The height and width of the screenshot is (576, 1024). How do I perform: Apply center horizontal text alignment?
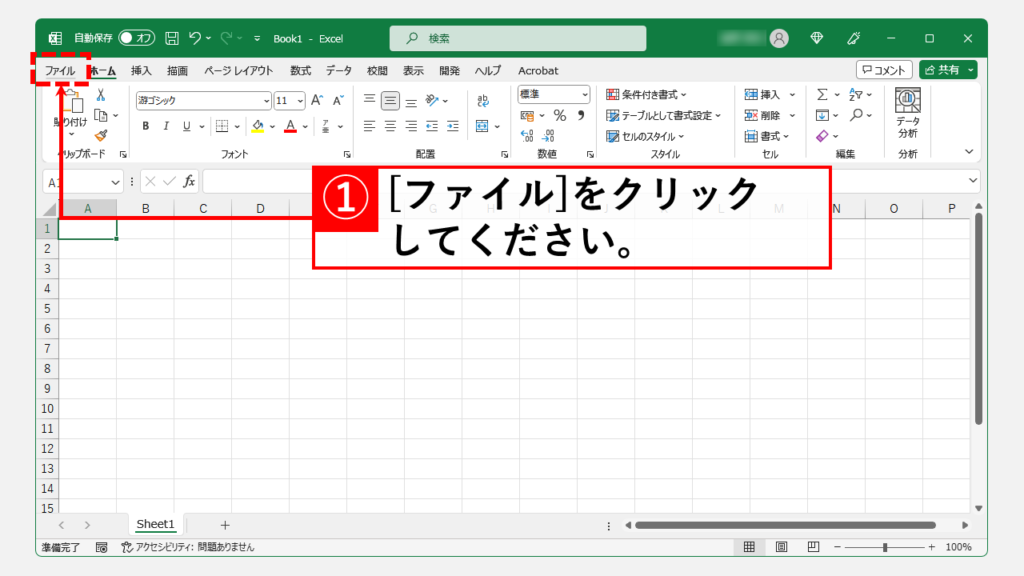point(390,126)
